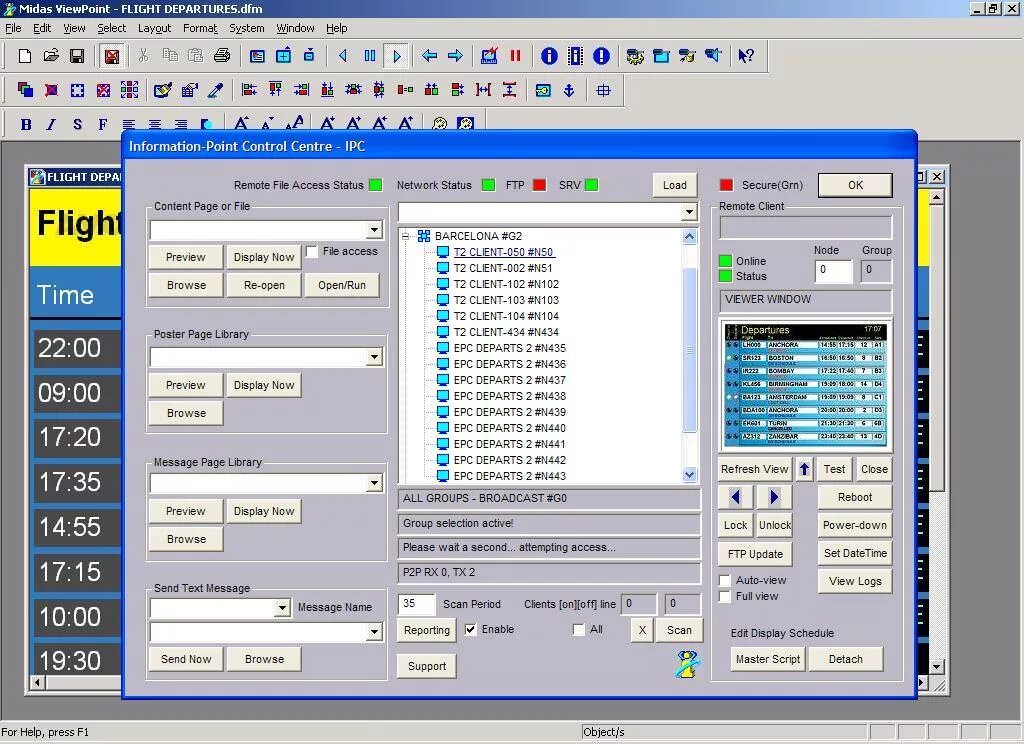Click the Departures viewer window thumbnail
Viewport: 1024px width, 744px height.
(805, 385)
